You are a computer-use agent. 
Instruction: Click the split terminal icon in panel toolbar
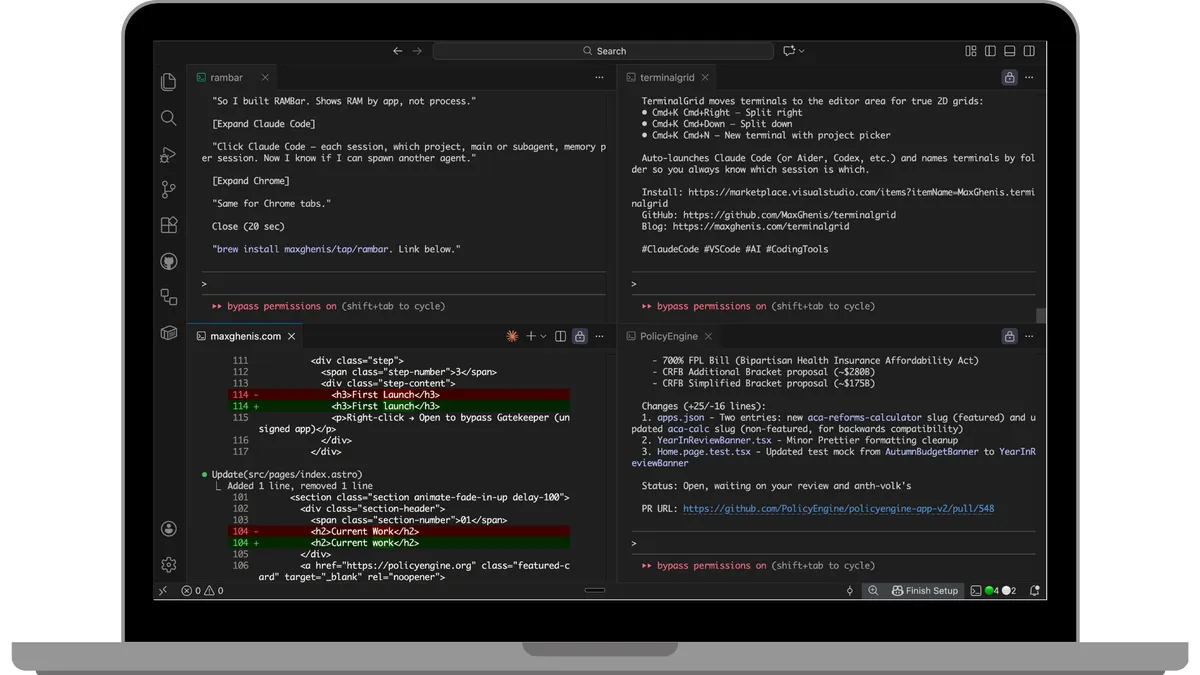(x=560, y=336)
